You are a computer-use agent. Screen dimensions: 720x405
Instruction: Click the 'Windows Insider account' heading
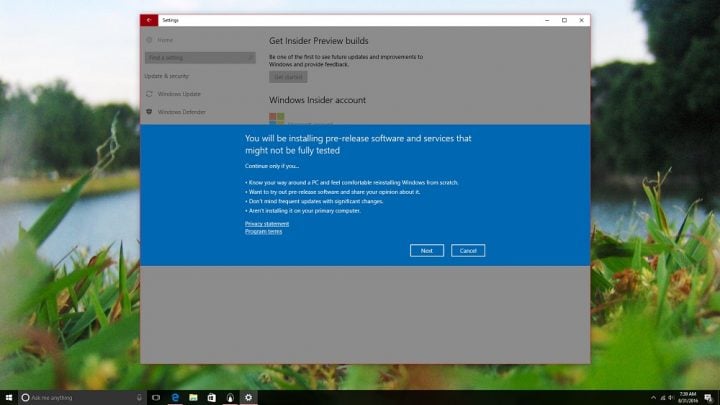[317, 100]
